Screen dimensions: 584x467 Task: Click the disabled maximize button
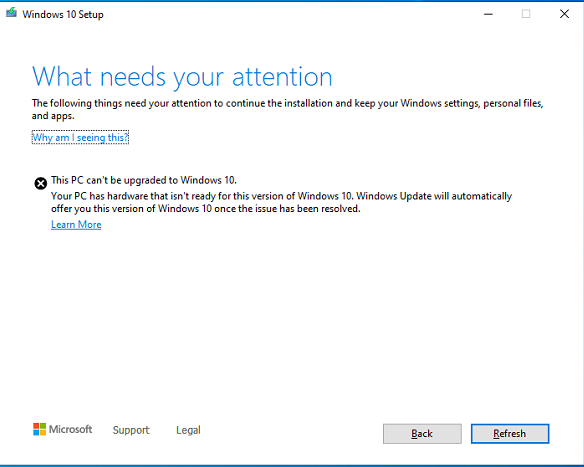pos(526,14)
